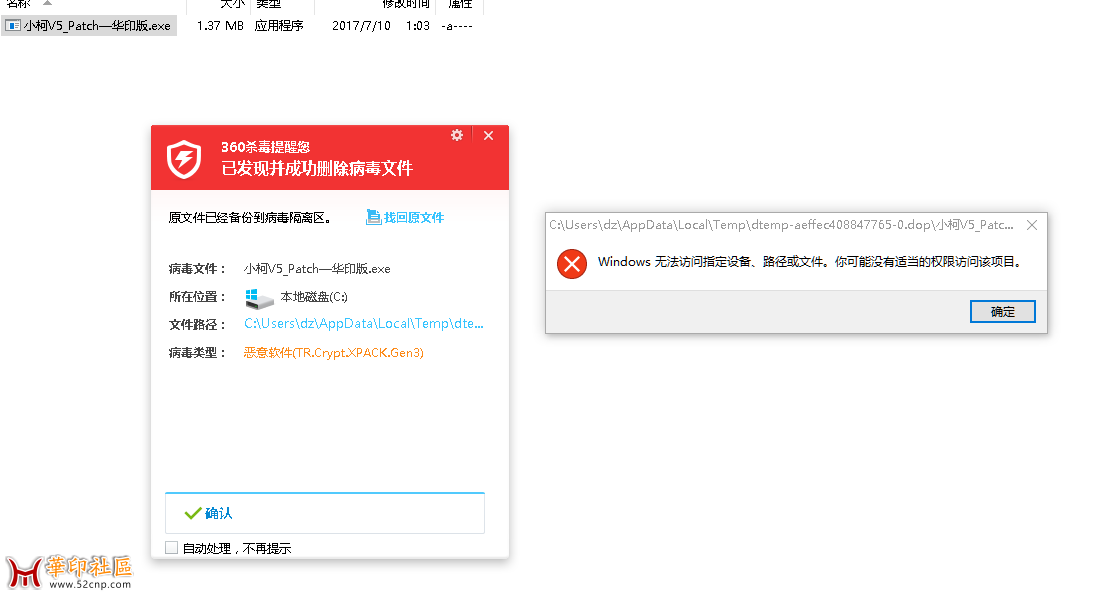Close the 360 antivirus alert dialog

(x=489, y=136)
